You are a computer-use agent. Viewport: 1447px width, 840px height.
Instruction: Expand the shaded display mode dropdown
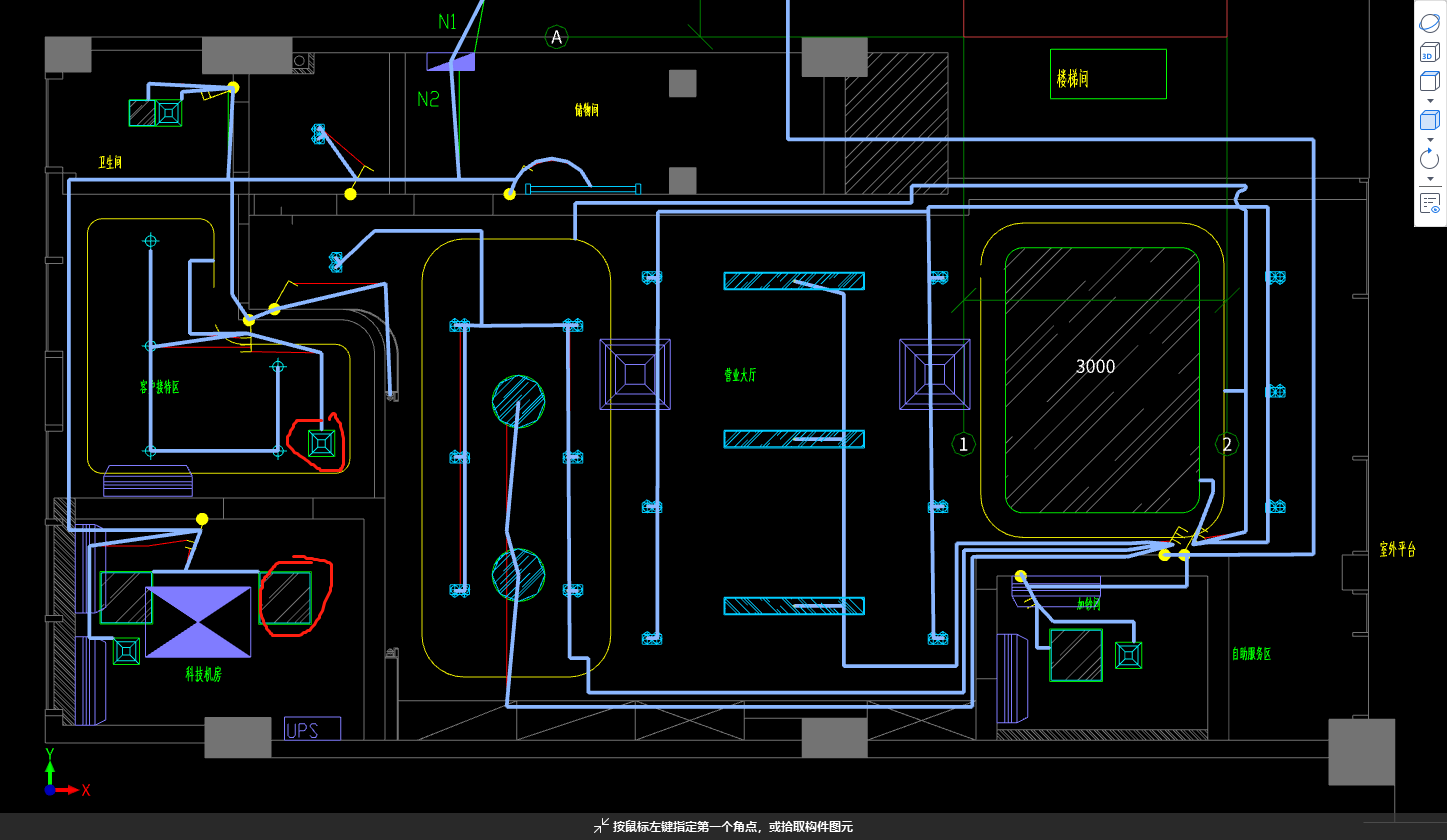click(x=1429, y=140)
